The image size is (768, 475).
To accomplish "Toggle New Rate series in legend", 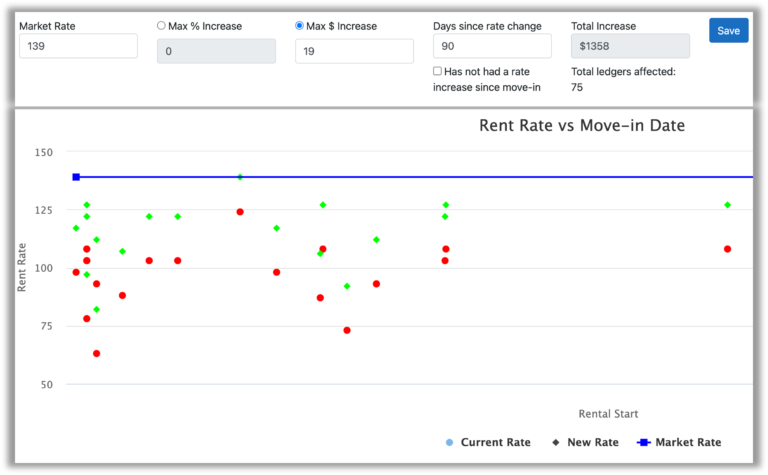I will [x=585, y=442].
